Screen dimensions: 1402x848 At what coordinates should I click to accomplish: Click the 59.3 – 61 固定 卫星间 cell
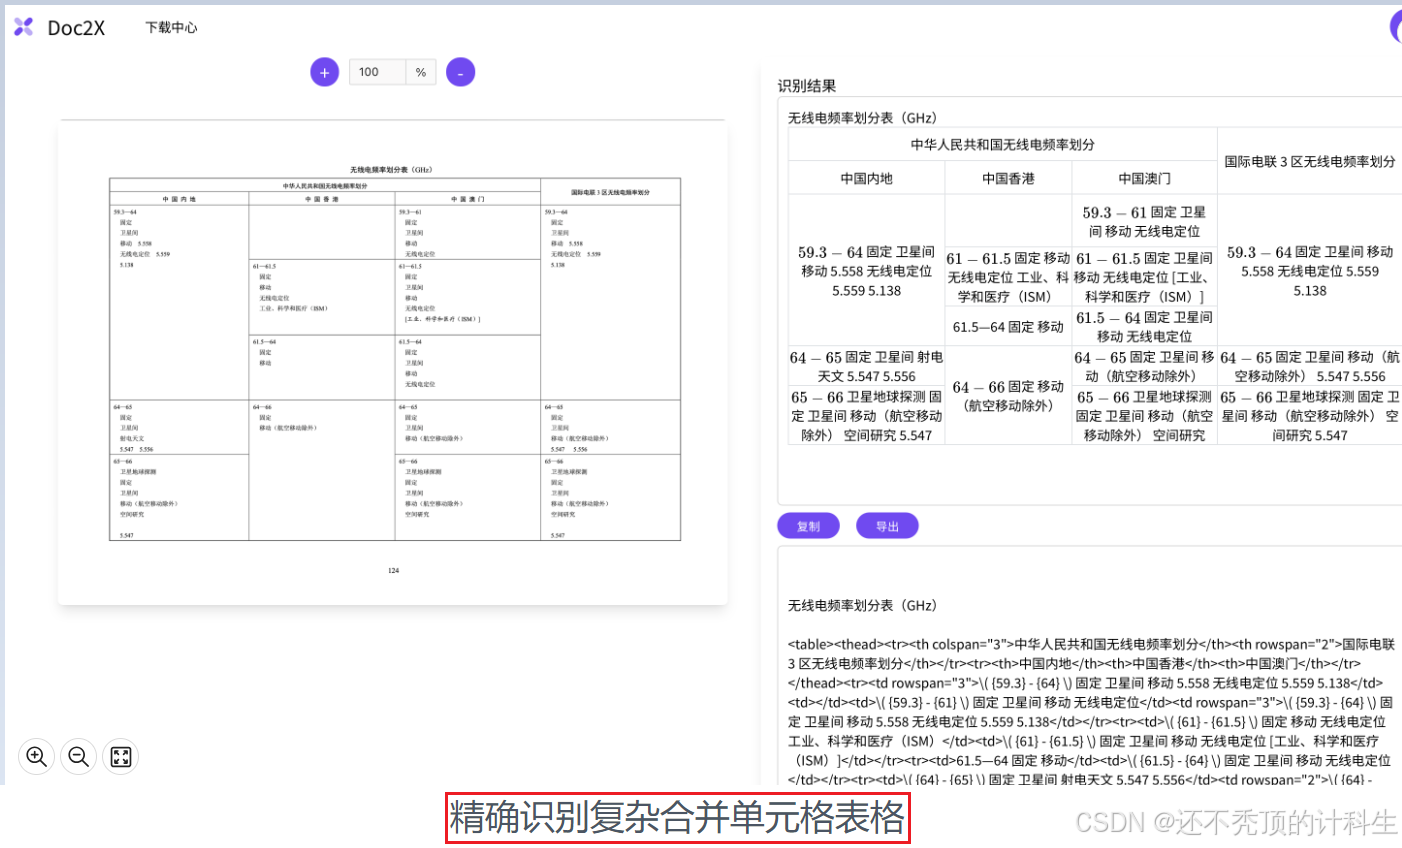click(1144, 221)
